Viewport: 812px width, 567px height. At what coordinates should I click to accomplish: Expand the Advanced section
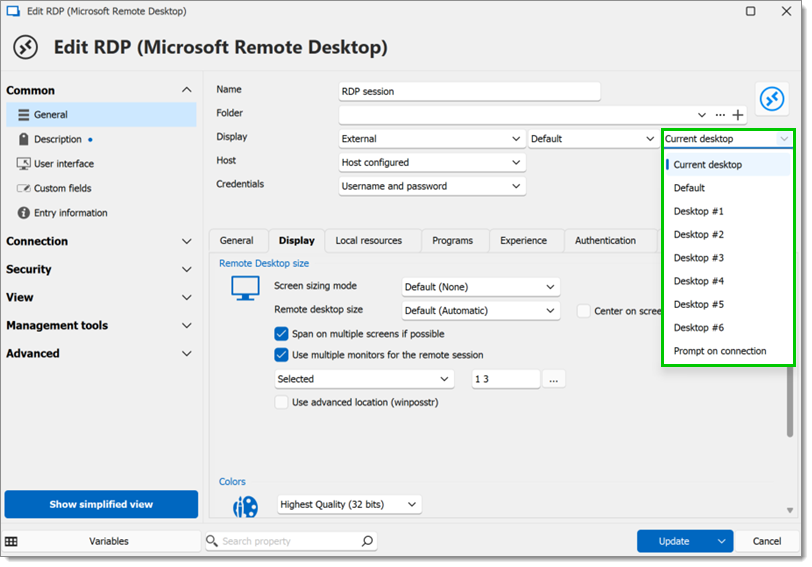[x=186, y=353]
